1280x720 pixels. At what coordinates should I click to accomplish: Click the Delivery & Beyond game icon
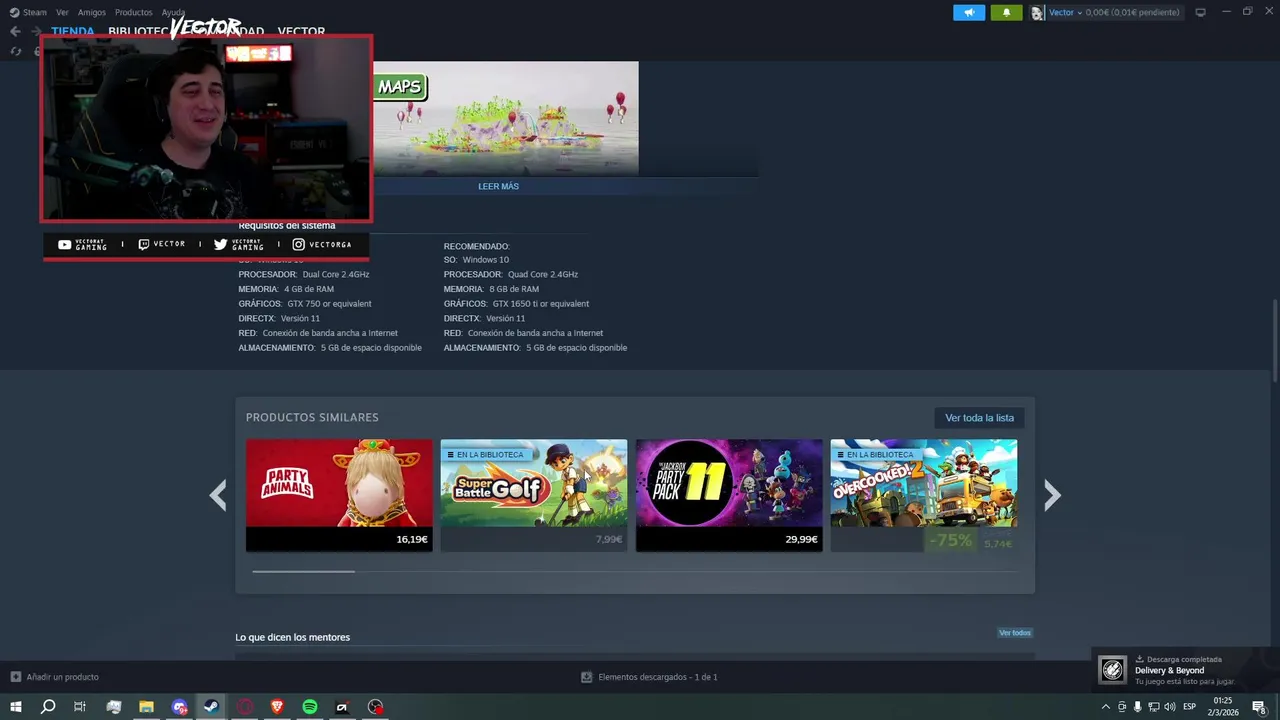coord(1112,670)
